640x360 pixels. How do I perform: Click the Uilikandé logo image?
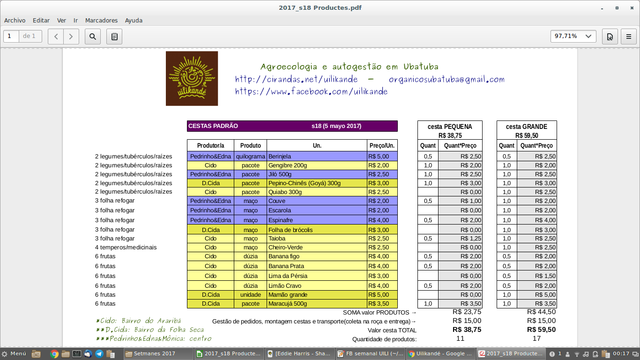192,78
